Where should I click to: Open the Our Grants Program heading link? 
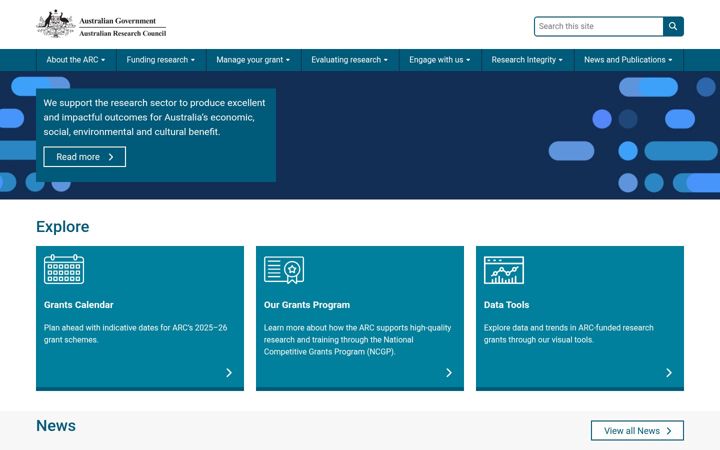point(307,305)
